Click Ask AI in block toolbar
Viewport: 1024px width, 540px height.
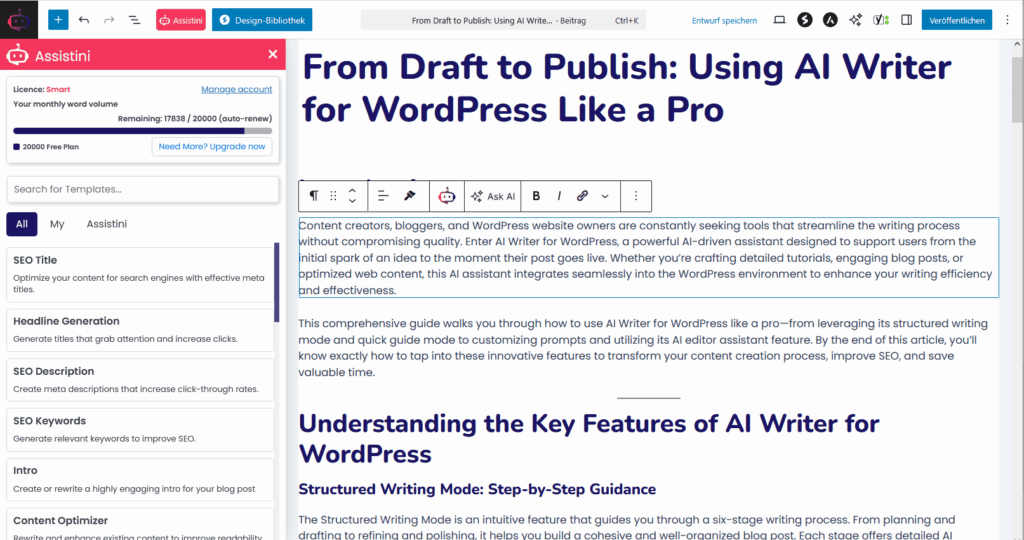(493, 196)
